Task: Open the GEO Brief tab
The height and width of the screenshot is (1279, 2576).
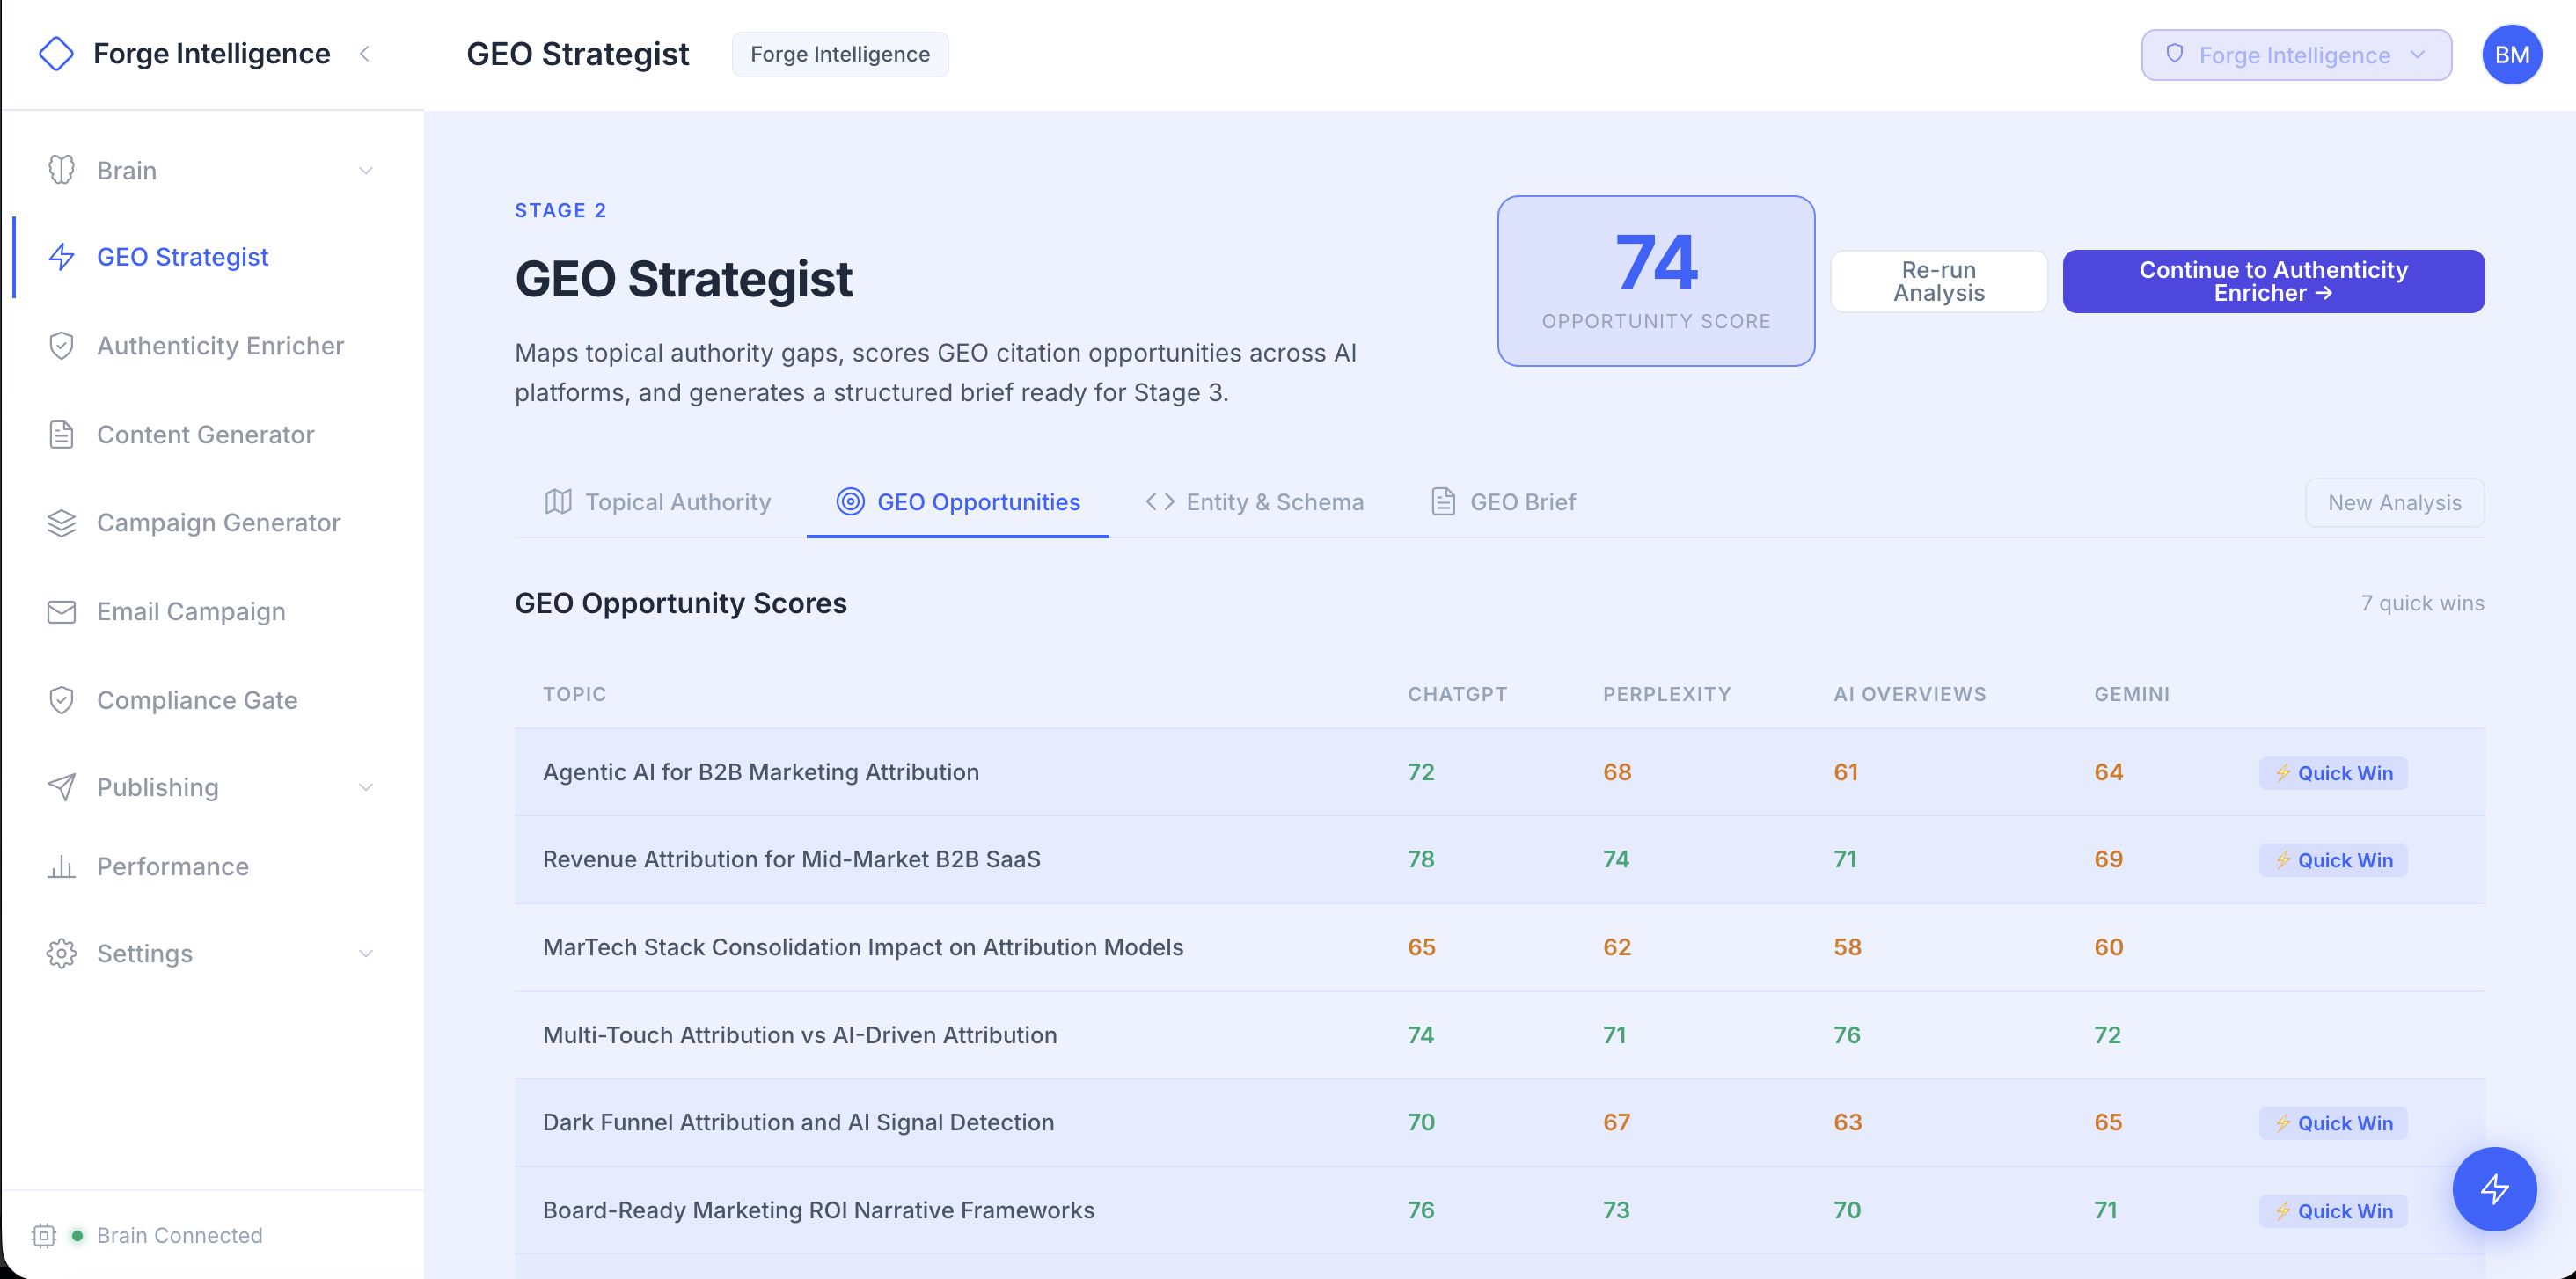Action: point(1503,502)
